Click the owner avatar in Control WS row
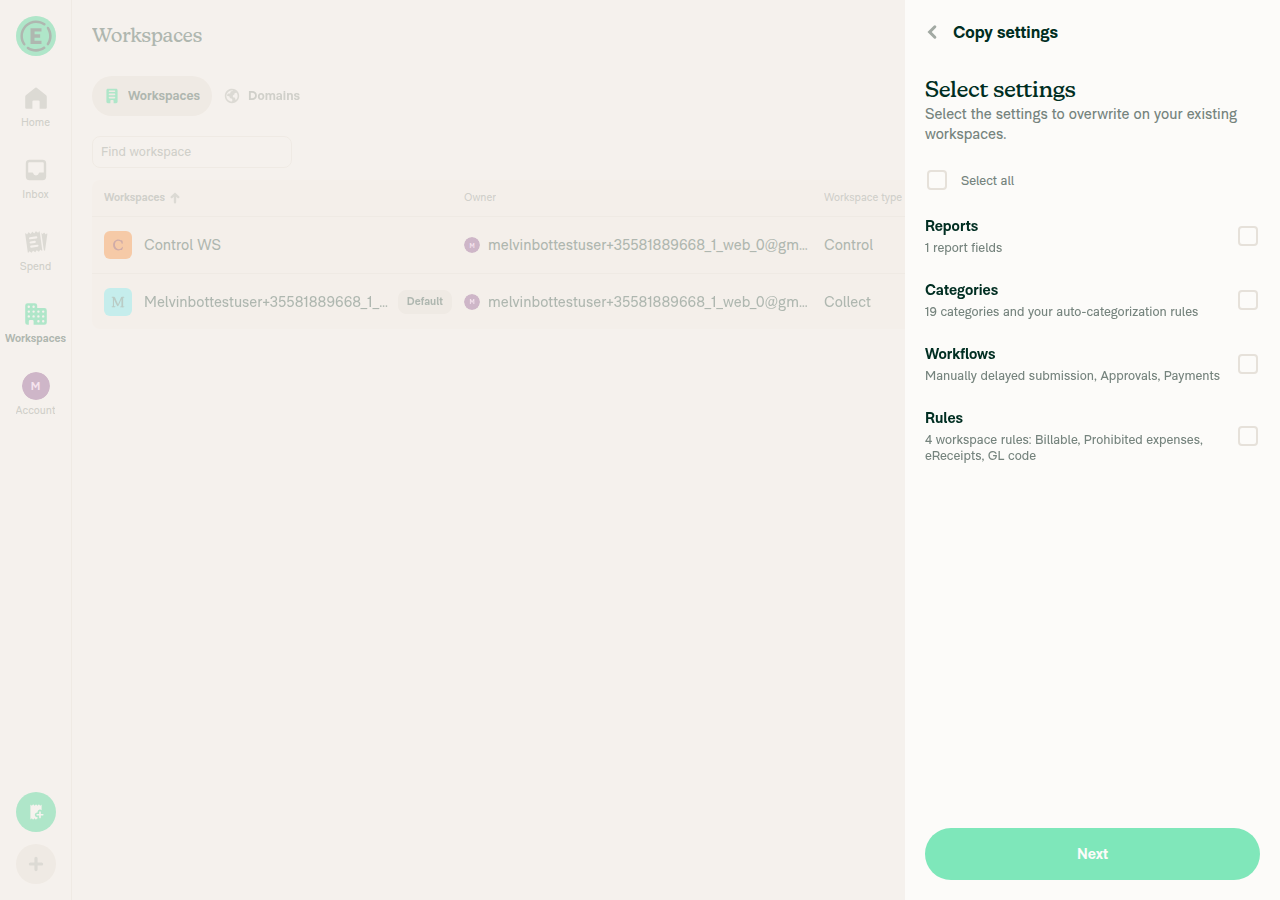This screenshot has width=1280, height=900. tap(472, 245)
